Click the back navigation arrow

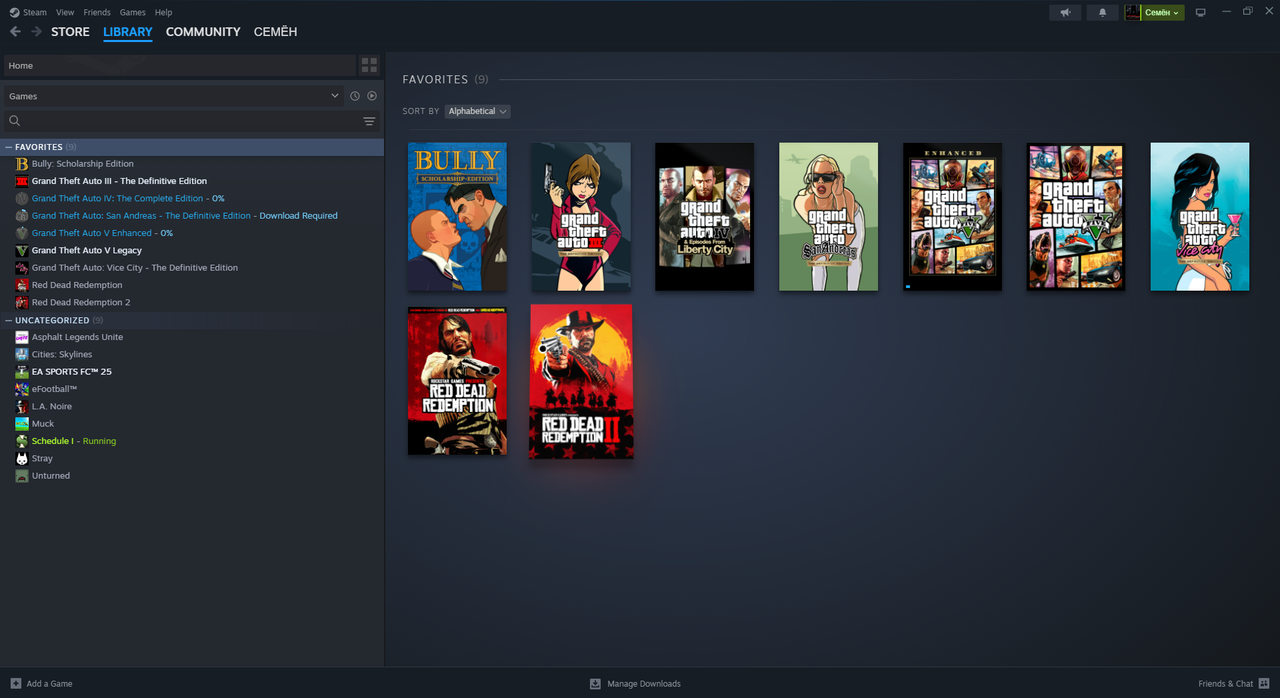(x=15, y=32)
